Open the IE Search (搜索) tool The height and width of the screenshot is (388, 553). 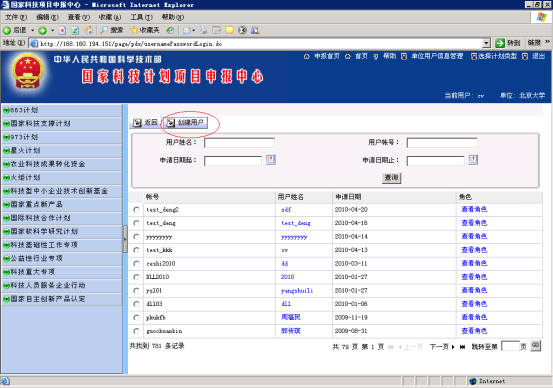coord(111,30)
